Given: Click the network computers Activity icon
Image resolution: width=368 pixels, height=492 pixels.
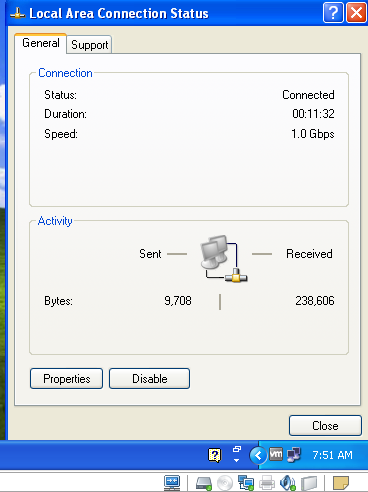Looking at the screenshot, I should point(224,259).
